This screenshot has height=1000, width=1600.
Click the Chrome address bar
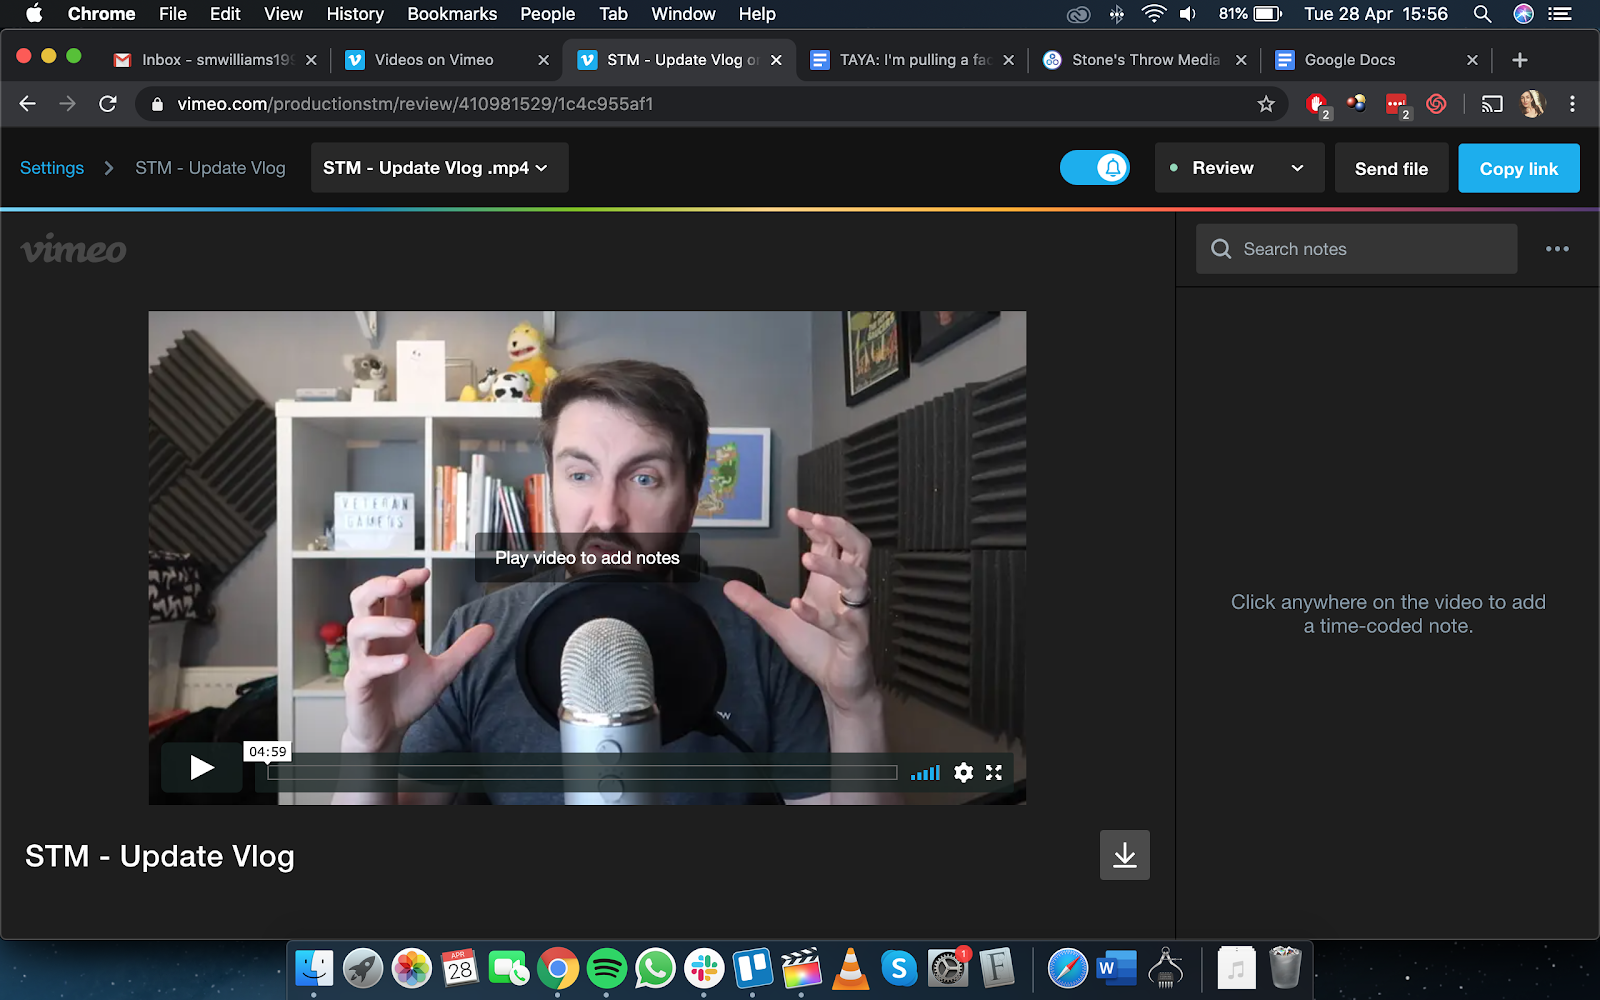click(700, 104)
